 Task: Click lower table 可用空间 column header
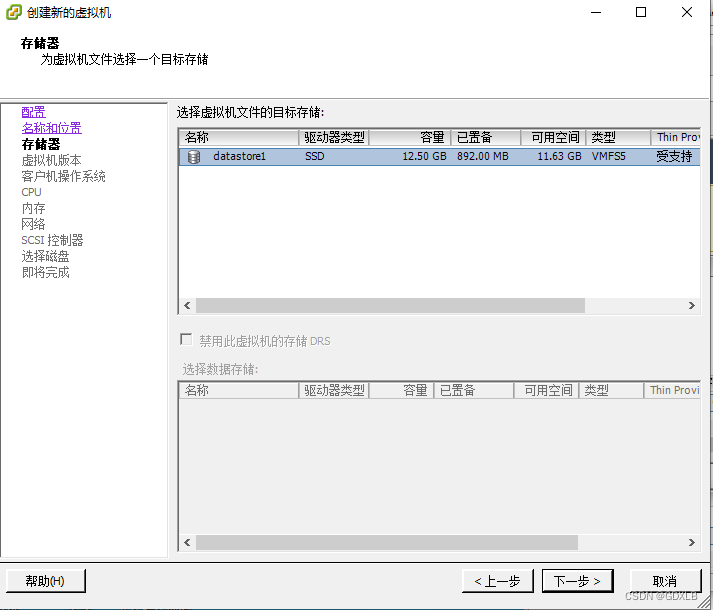(x=546, y=390)
